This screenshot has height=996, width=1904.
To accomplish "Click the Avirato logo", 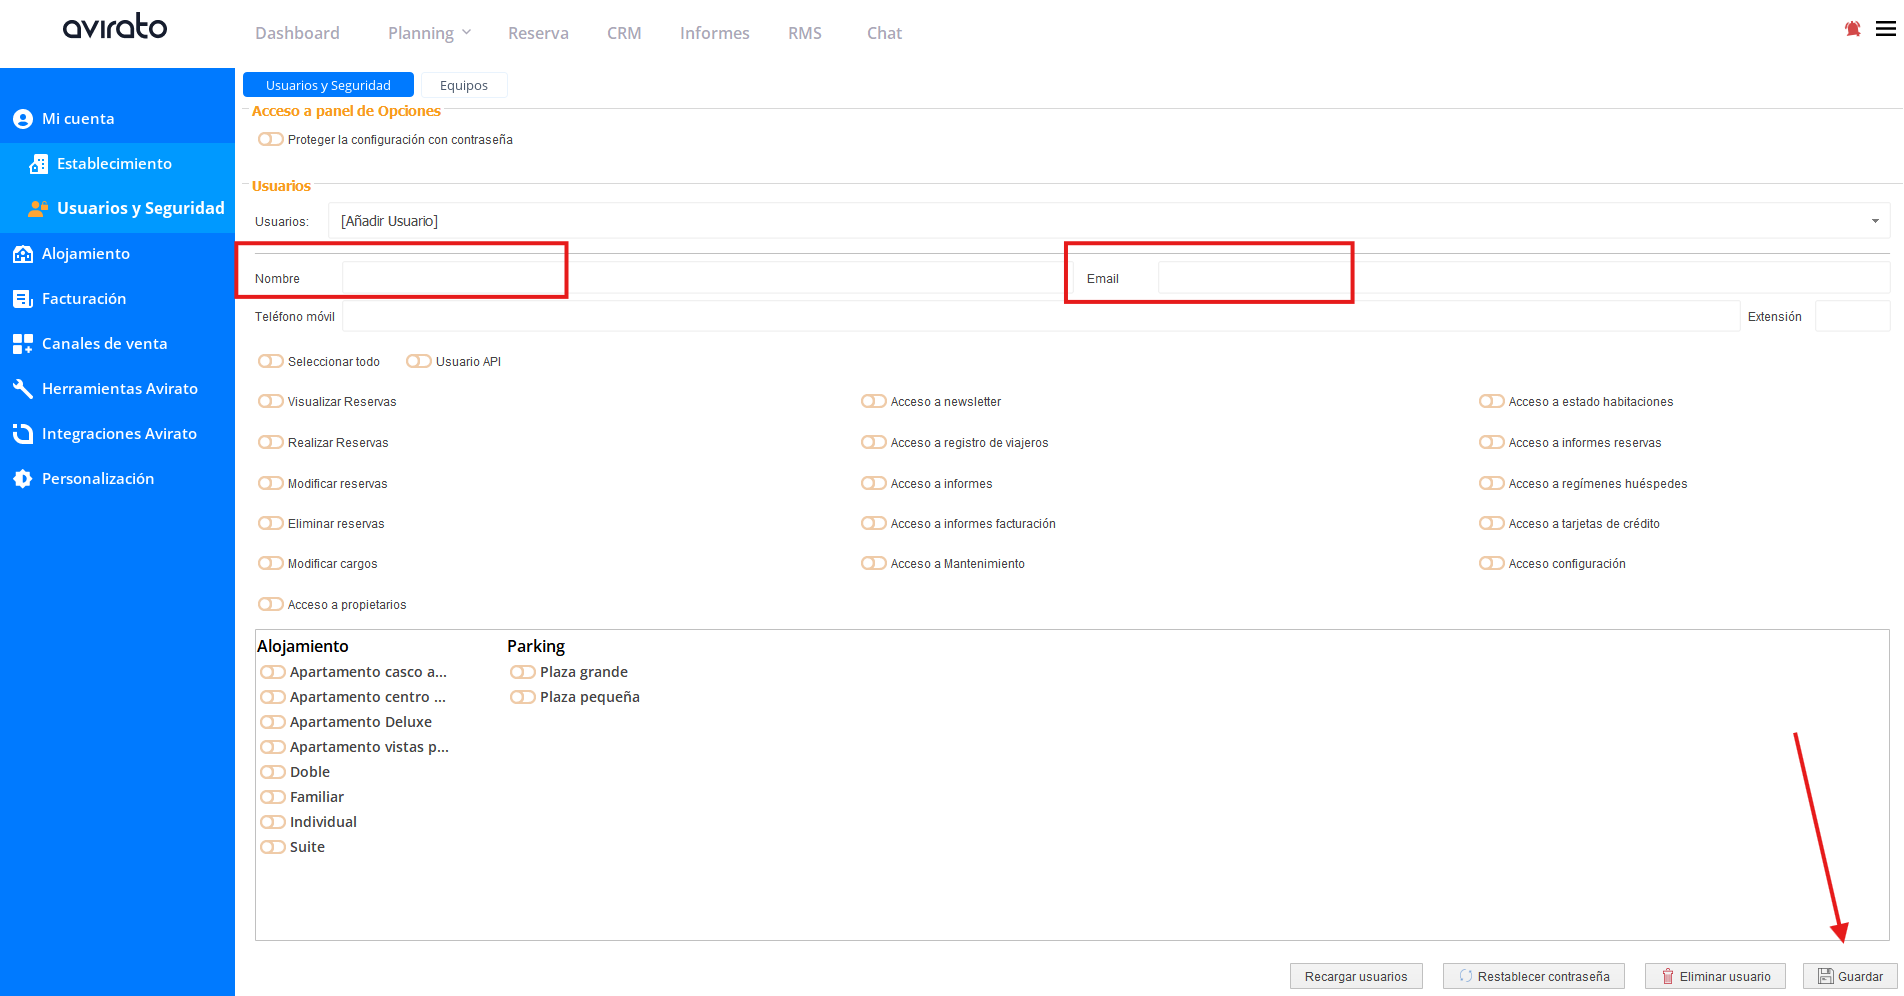I will coord(115,27).
